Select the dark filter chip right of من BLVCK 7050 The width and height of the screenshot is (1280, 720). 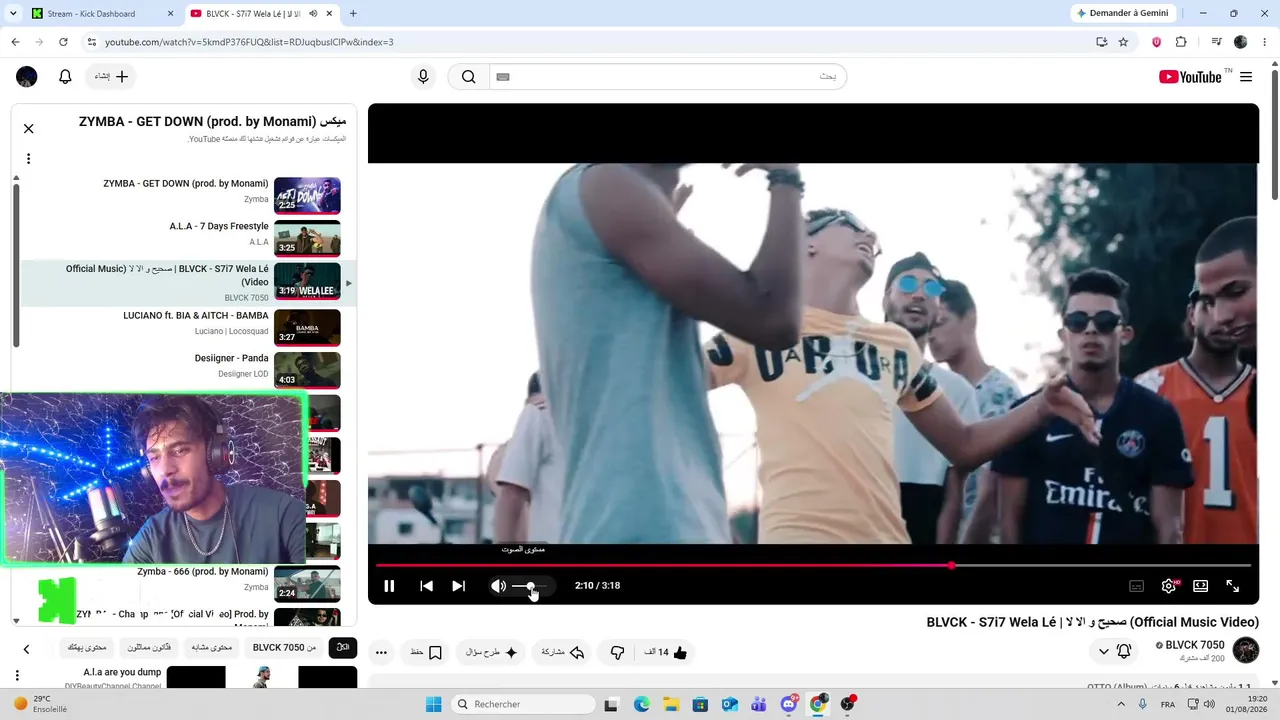click(343, 647)
